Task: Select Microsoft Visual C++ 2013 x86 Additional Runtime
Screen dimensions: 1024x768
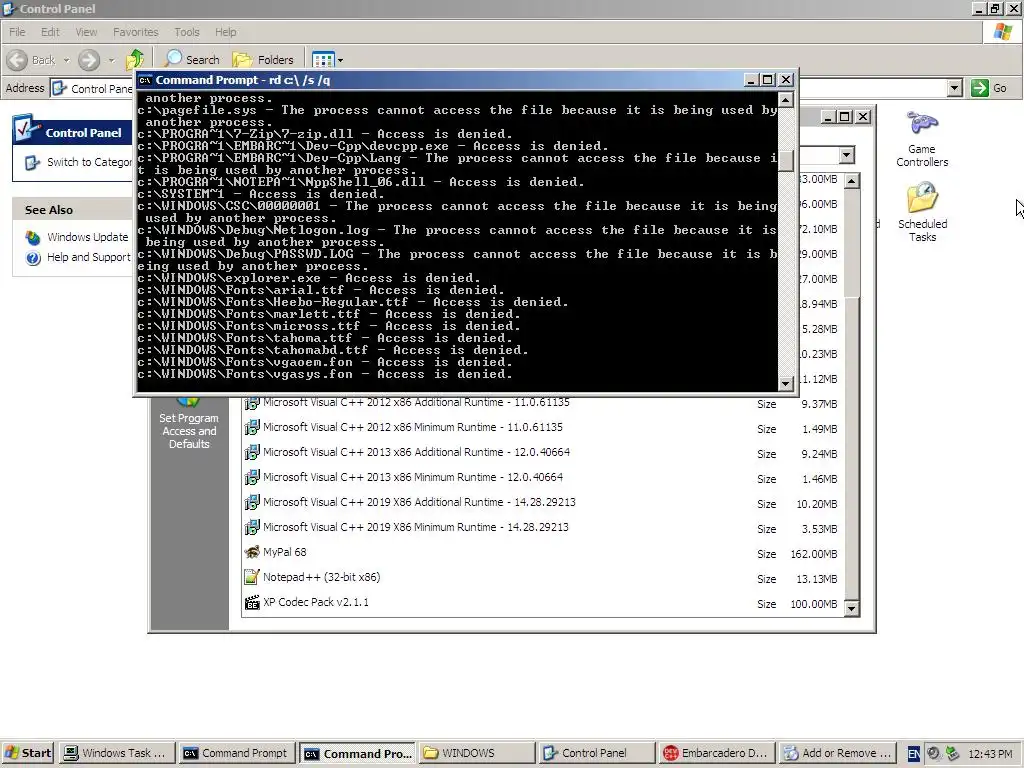Action: [x=543, y=453]
